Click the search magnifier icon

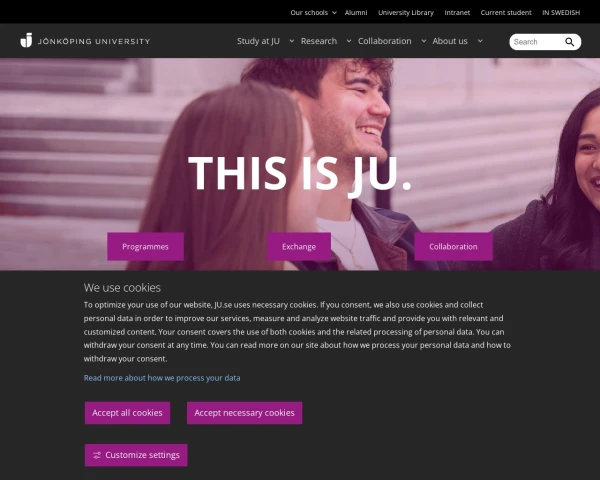pyautogui.click(x=569, y=42)
